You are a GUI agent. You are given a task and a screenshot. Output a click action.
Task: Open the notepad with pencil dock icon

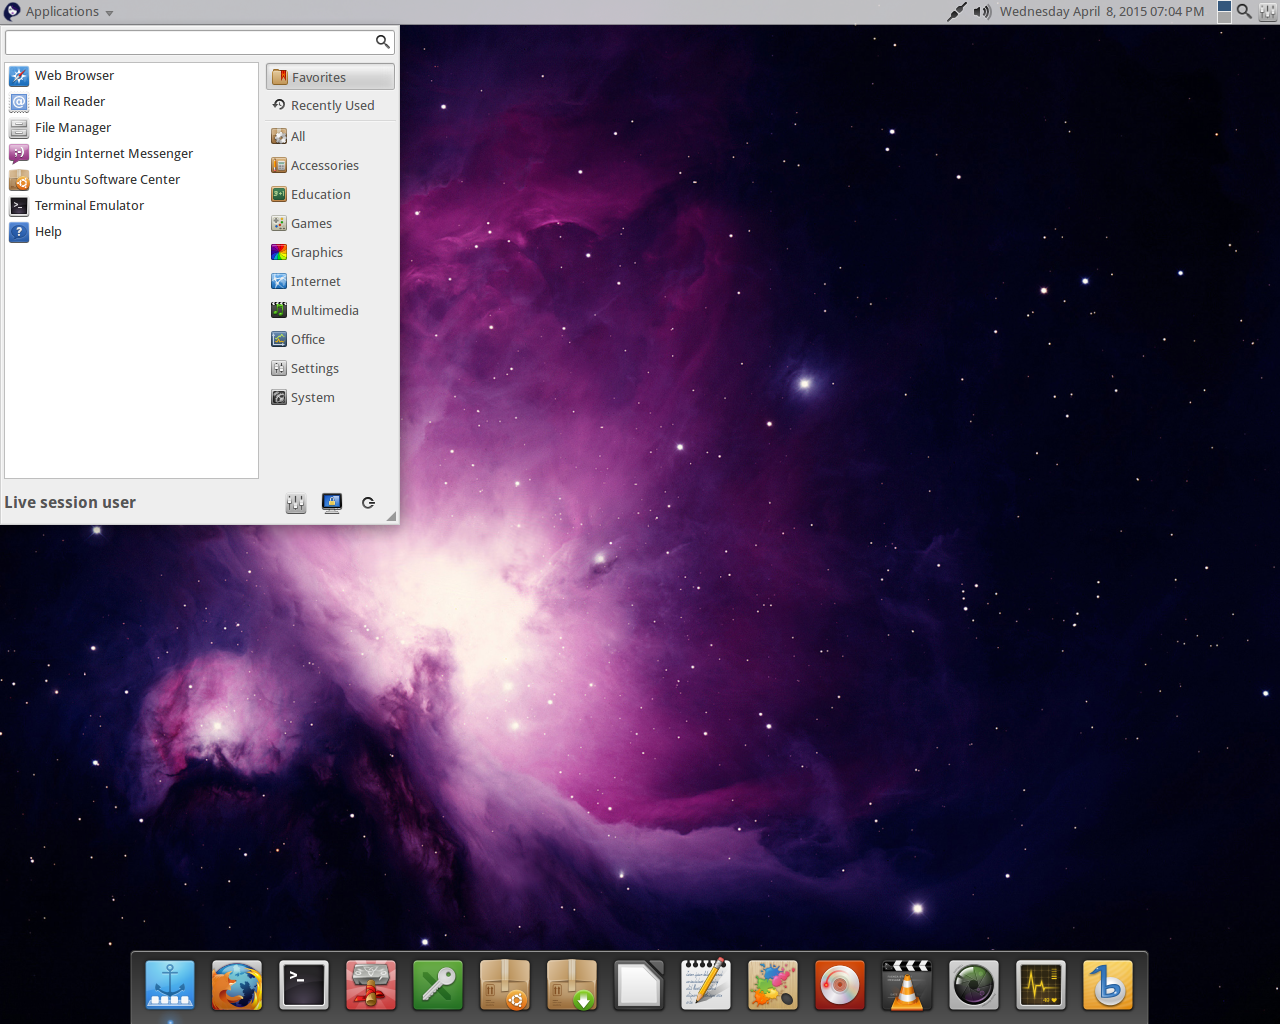(706, 985)
